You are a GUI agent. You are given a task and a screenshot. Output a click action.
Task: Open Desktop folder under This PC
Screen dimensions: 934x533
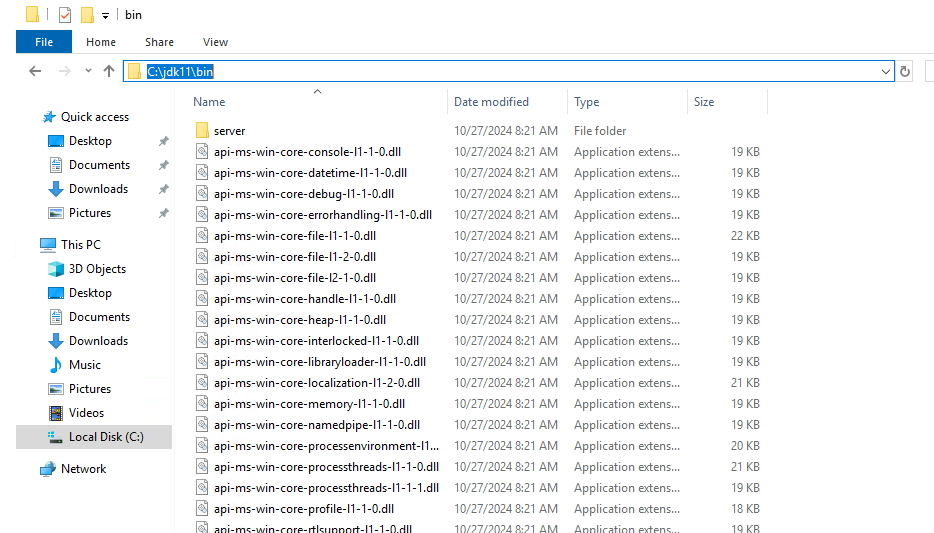click(90, 293)
